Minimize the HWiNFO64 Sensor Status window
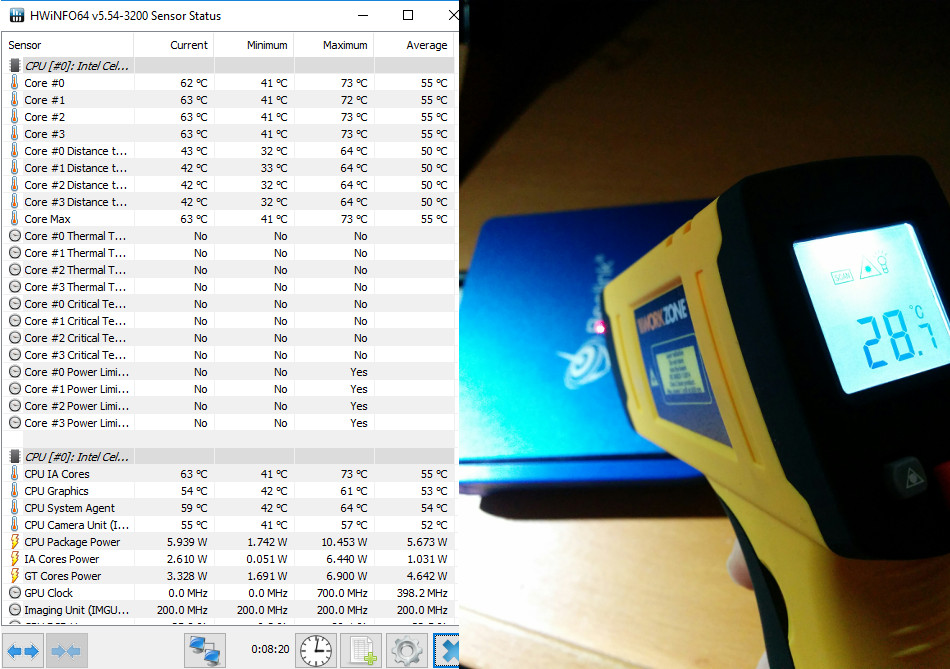Image resolution: width=950 pixels, height=669 pixels. (363, 15)
